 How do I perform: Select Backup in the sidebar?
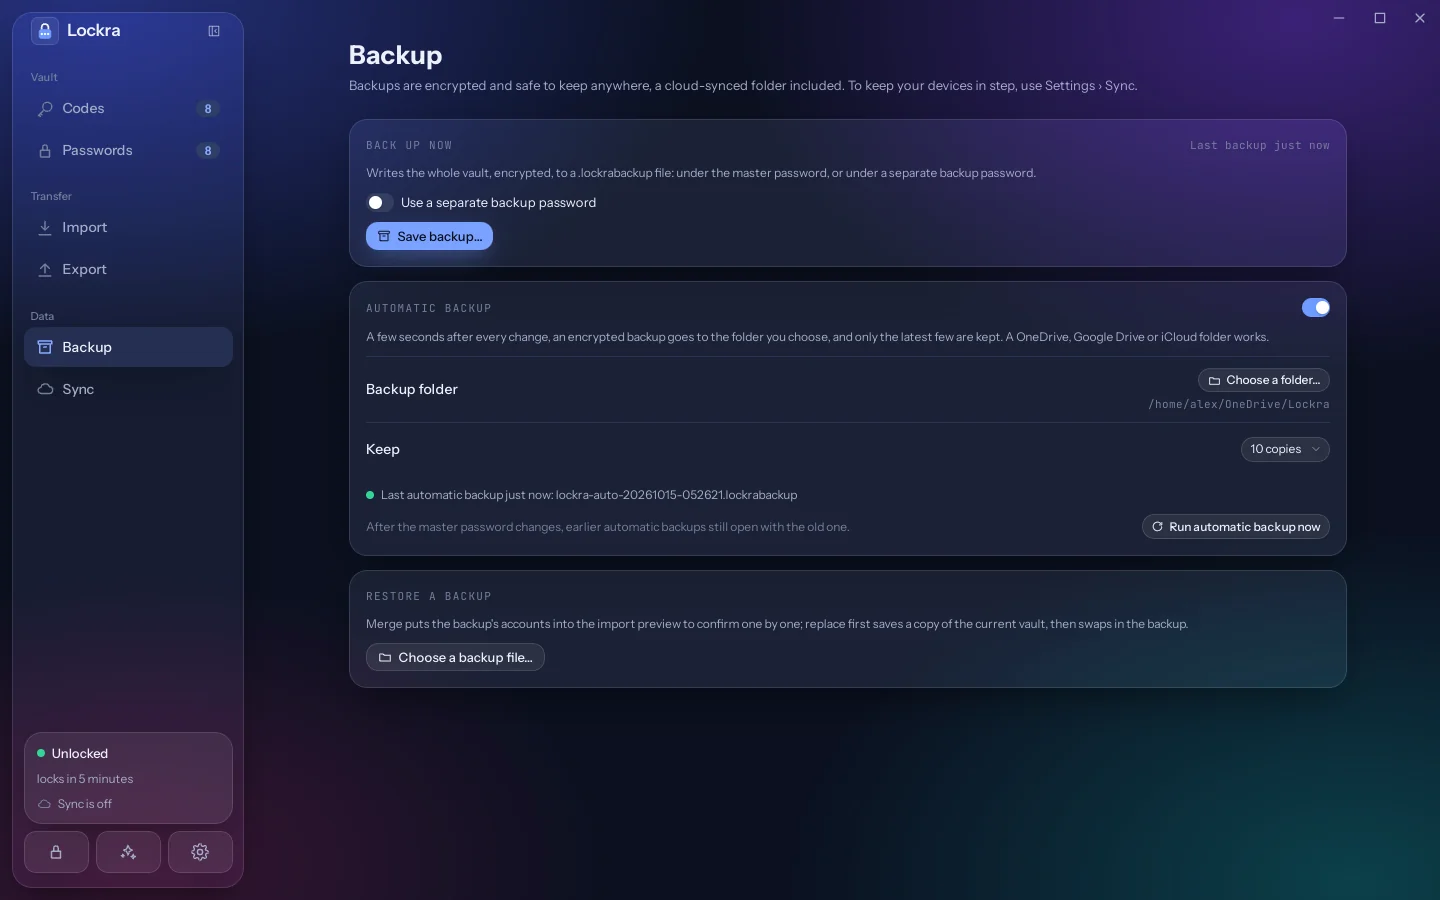click(x=128, y=348)
